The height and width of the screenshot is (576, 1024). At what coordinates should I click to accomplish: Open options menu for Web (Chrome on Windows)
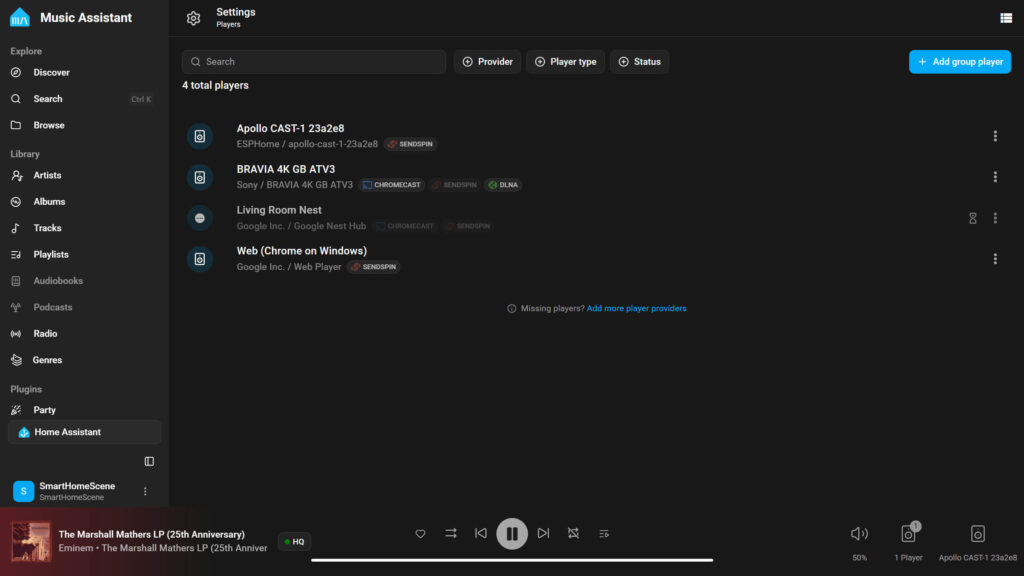tap(995, 259)
